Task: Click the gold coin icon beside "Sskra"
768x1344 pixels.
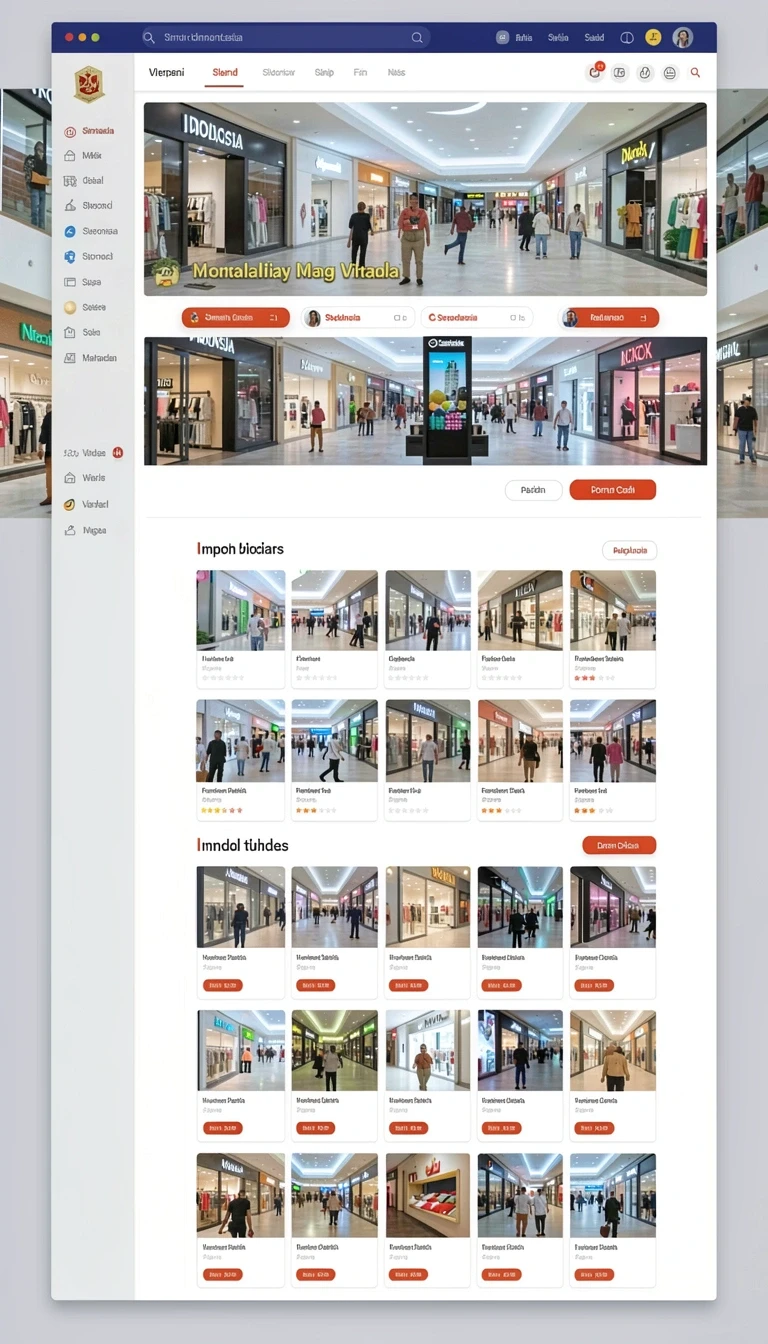Action: click(70, 307)
